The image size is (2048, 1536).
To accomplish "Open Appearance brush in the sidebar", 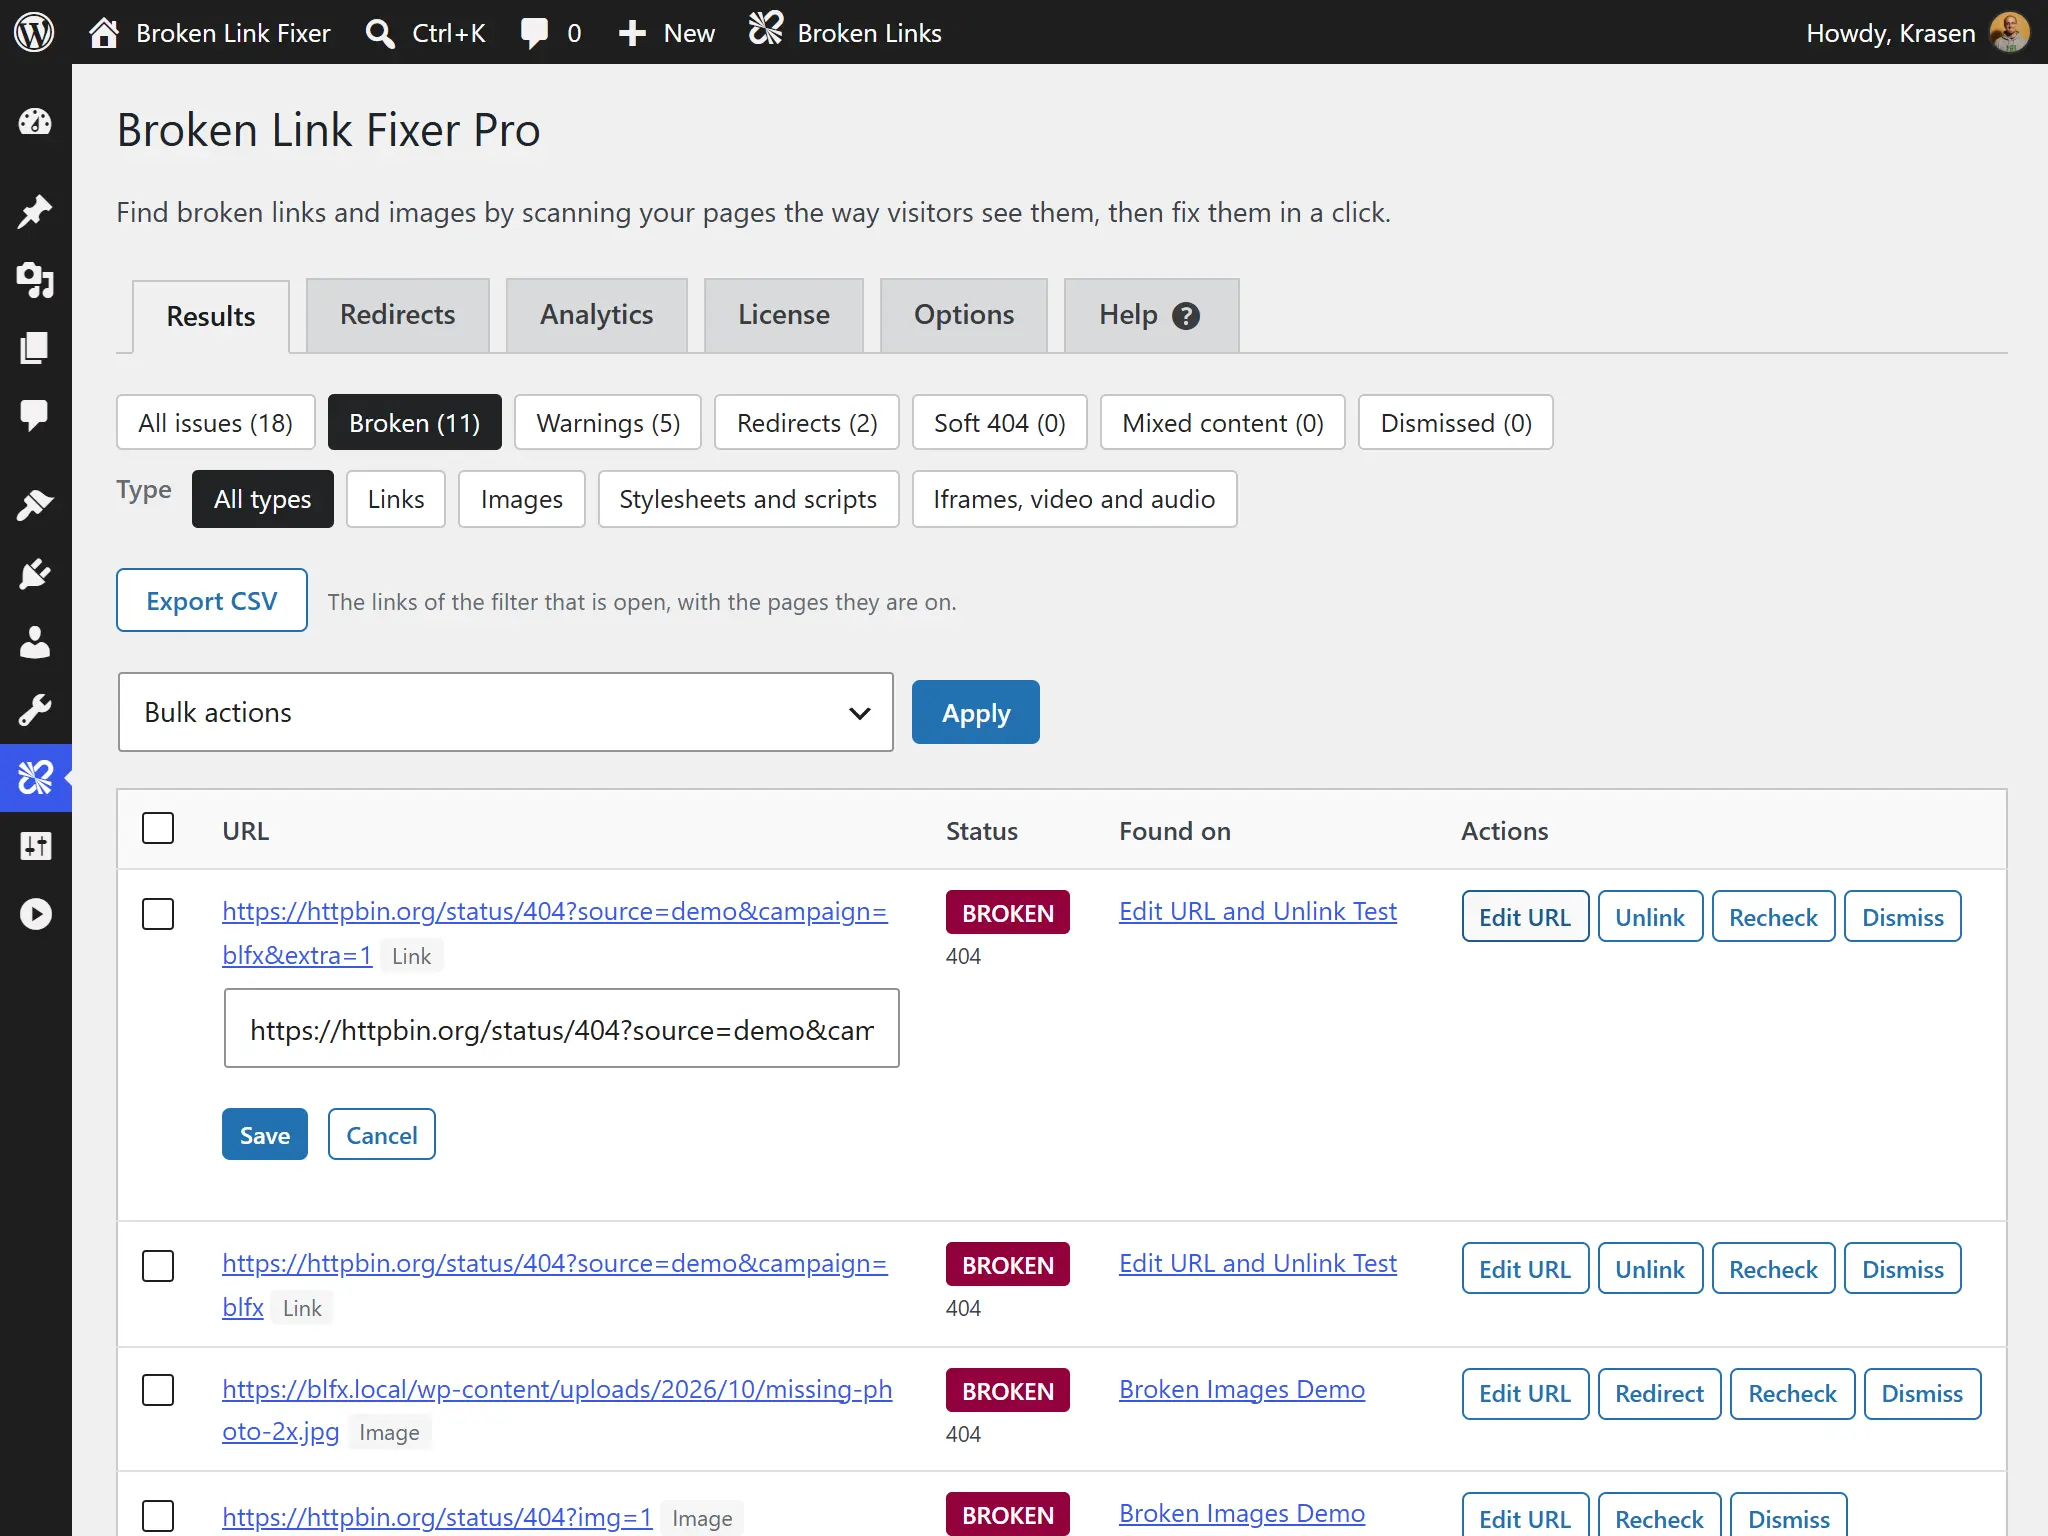I will 35,506.
